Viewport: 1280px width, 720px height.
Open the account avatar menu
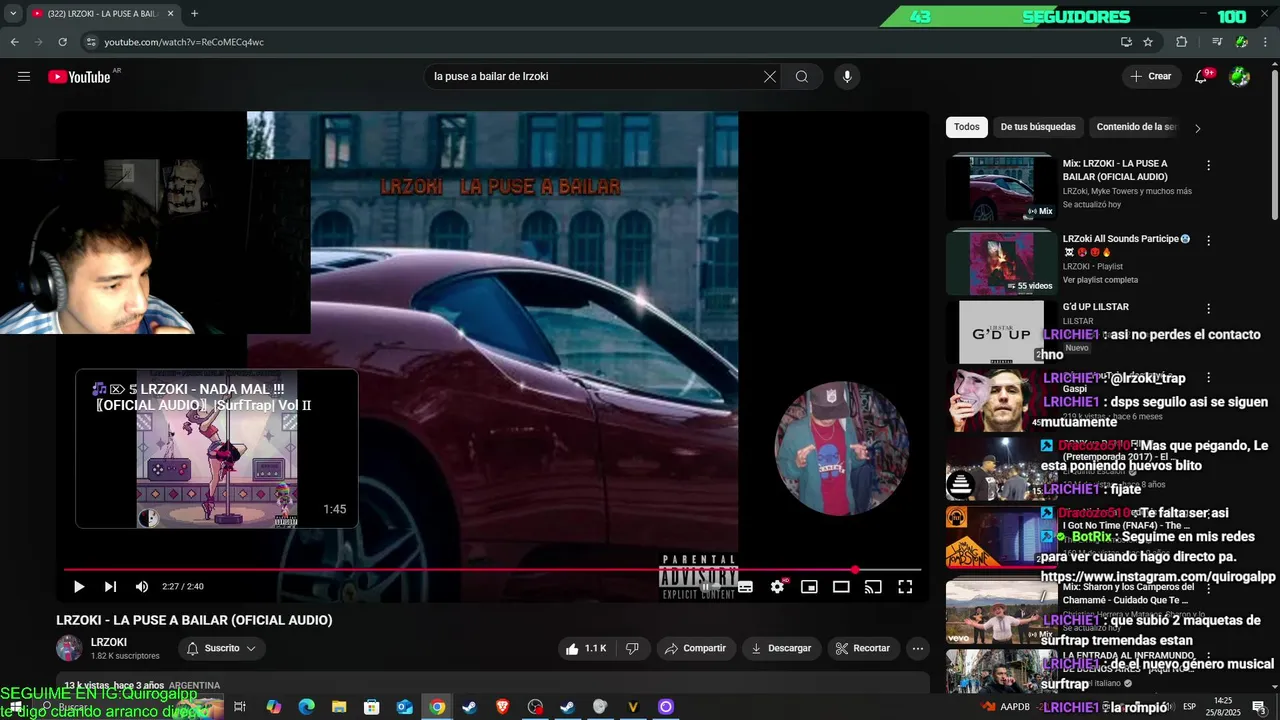coord(1240,76)
